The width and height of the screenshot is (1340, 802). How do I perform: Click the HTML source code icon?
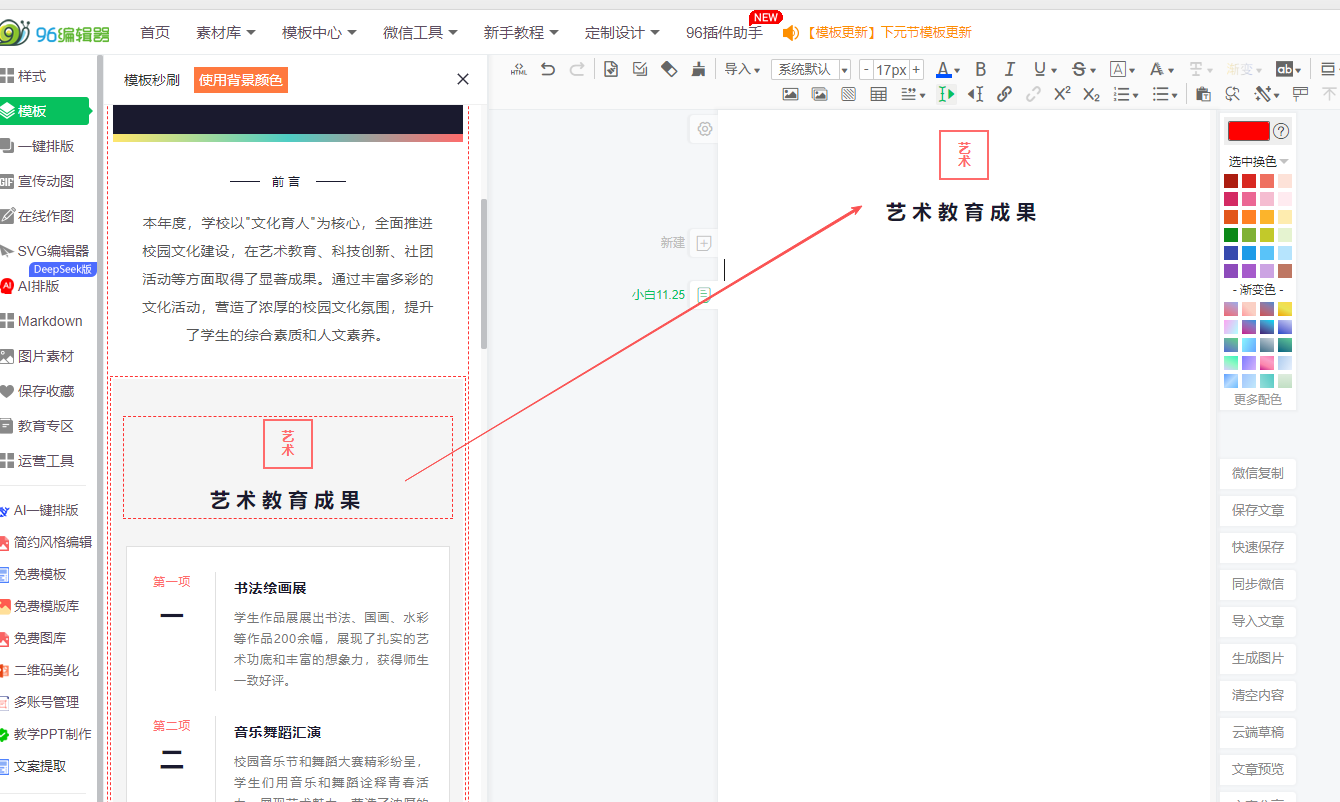tap(518, 69)
